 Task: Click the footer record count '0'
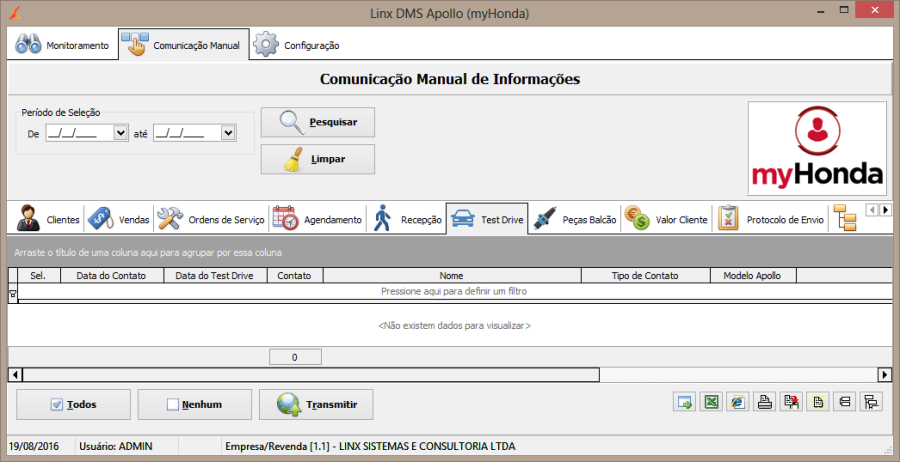[x=295, y=357]
